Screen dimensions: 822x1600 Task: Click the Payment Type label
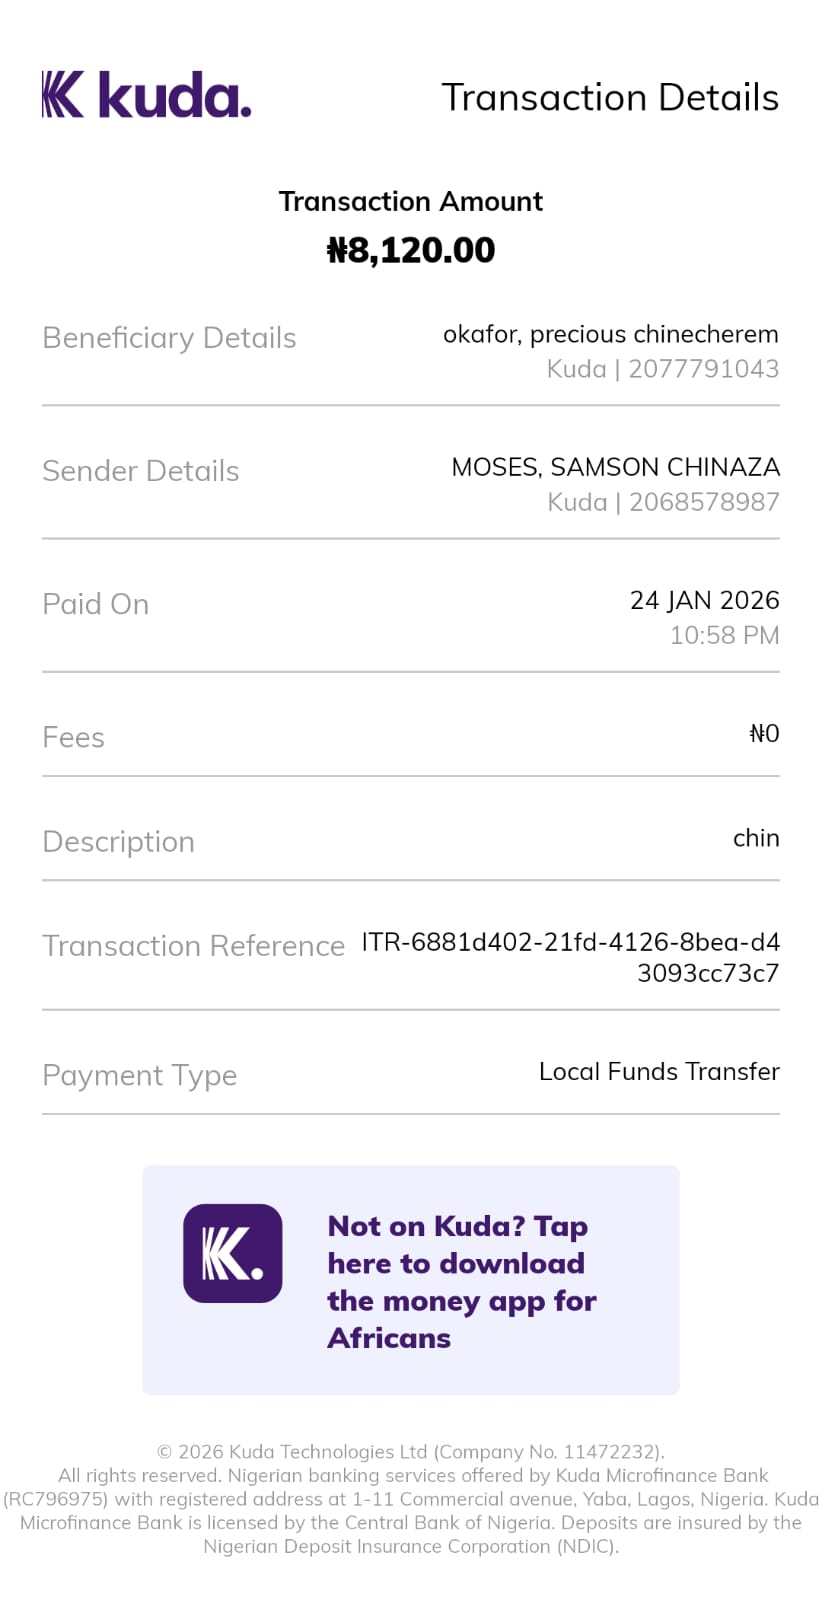pos(140,1075)
